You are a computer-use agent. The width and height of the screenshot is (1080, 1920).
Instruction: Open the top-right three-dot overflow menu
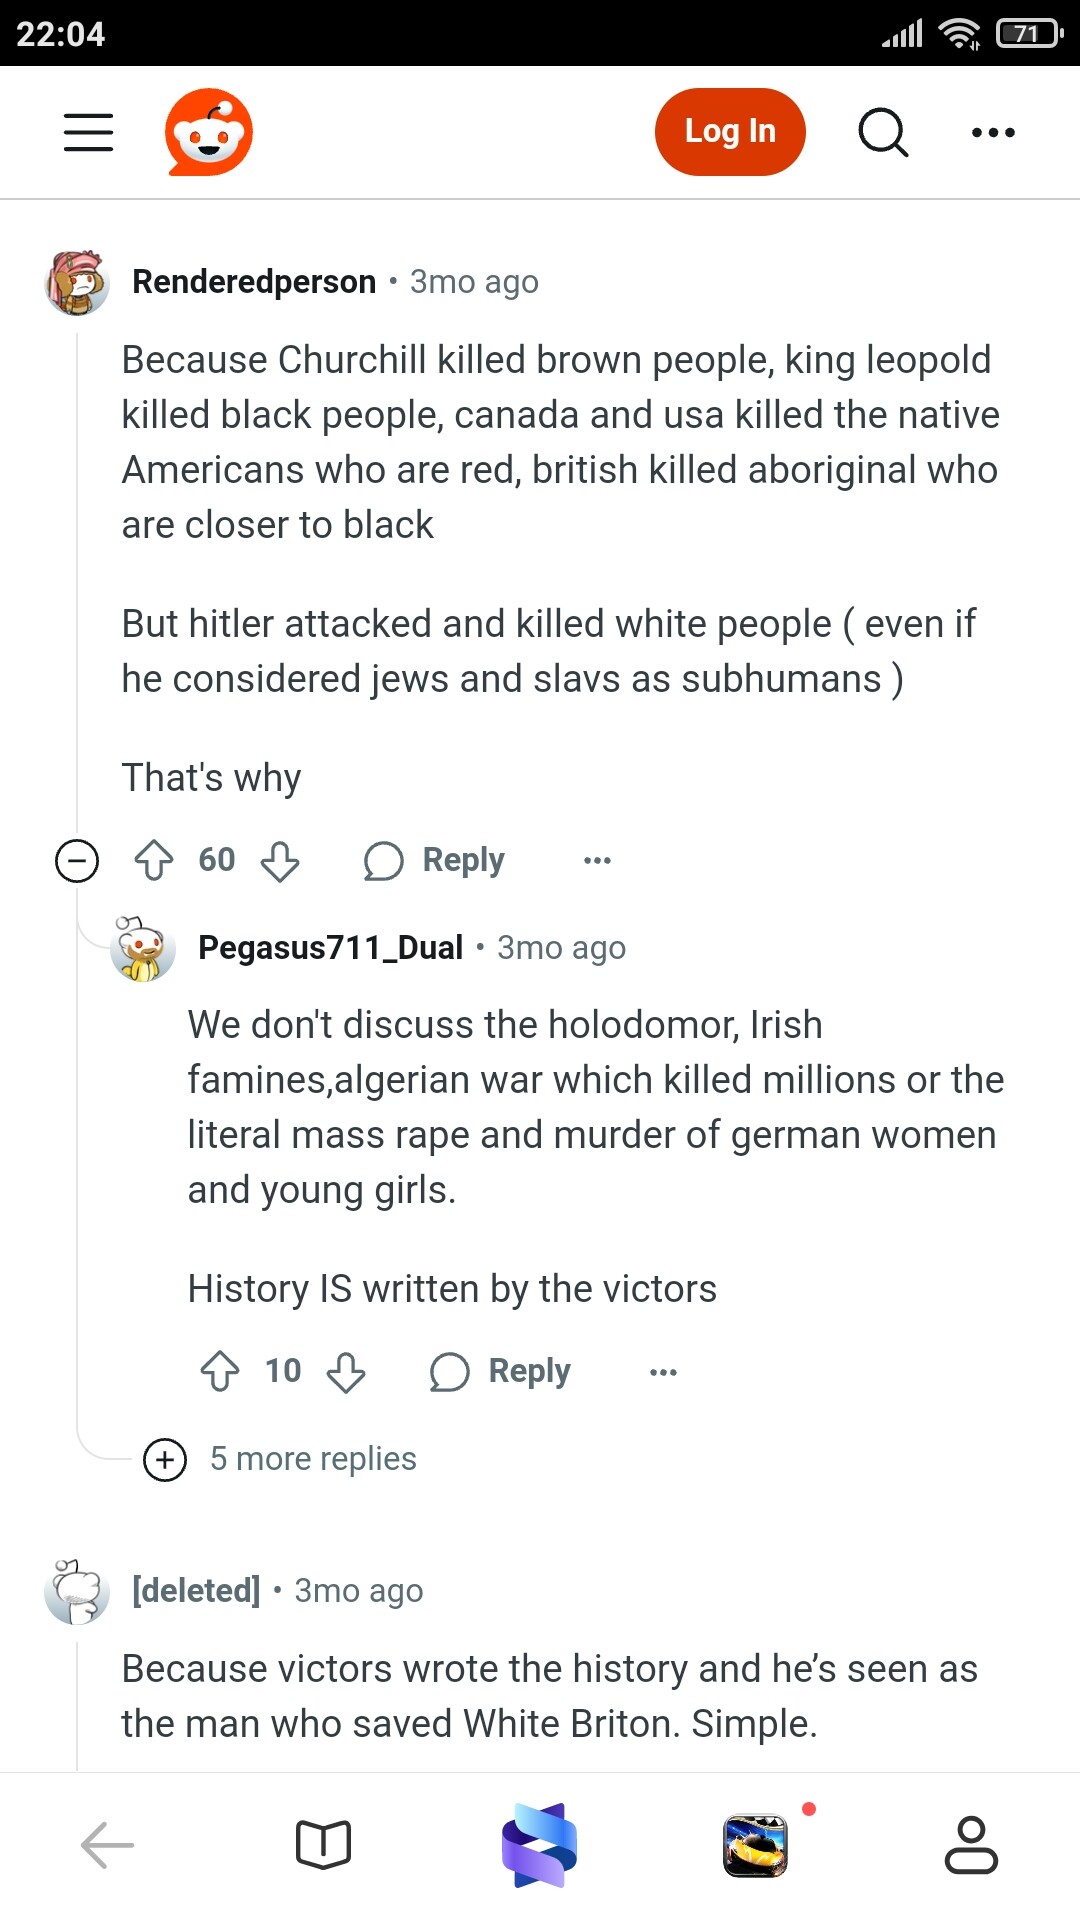pos(993,132)
